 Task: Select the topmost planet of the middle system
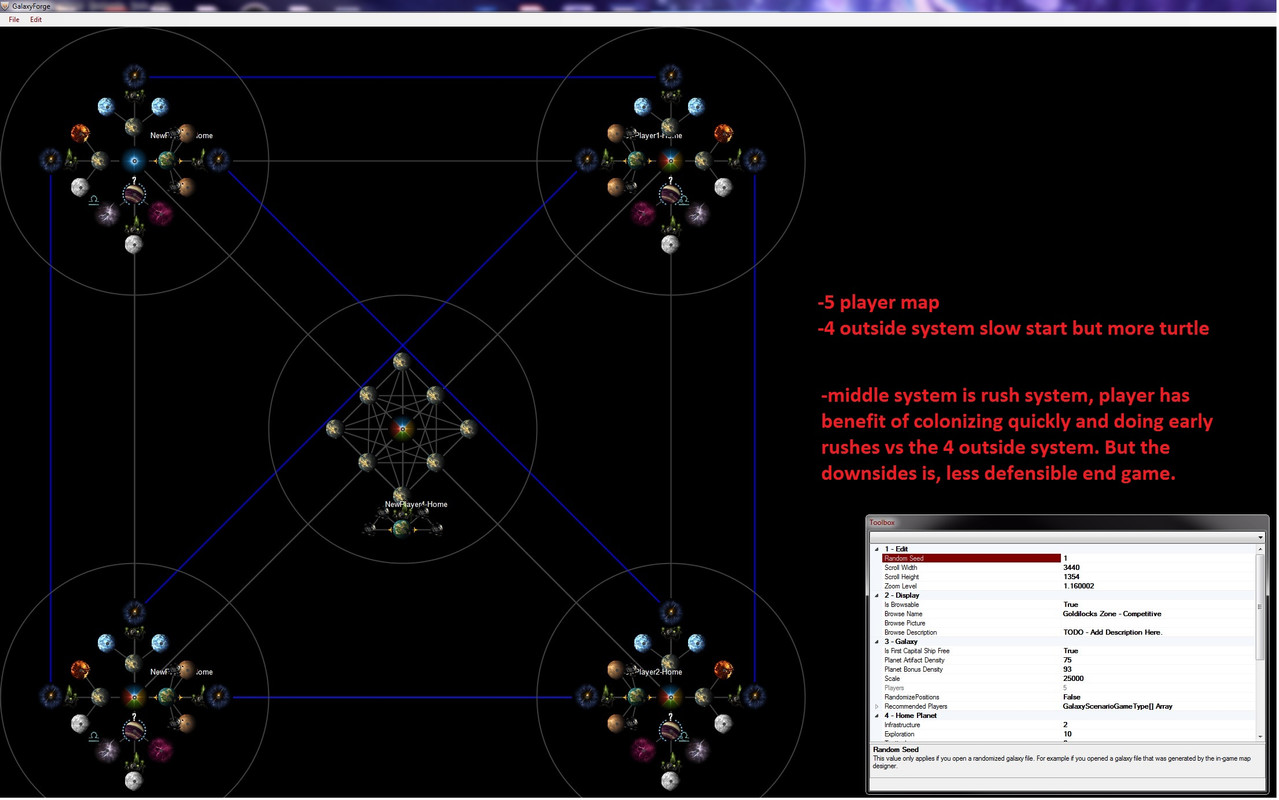point(401,361)
